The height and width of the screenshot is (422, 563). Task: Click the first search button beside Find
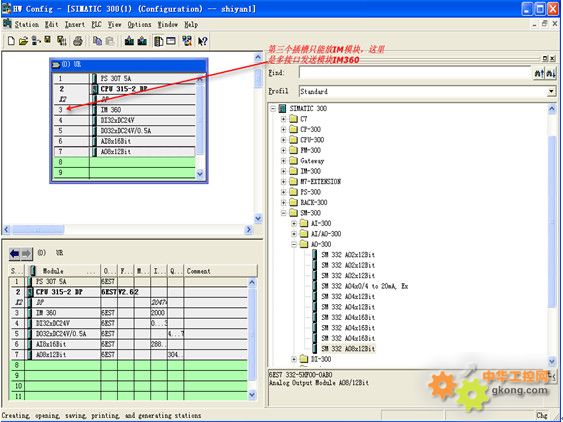539,73
